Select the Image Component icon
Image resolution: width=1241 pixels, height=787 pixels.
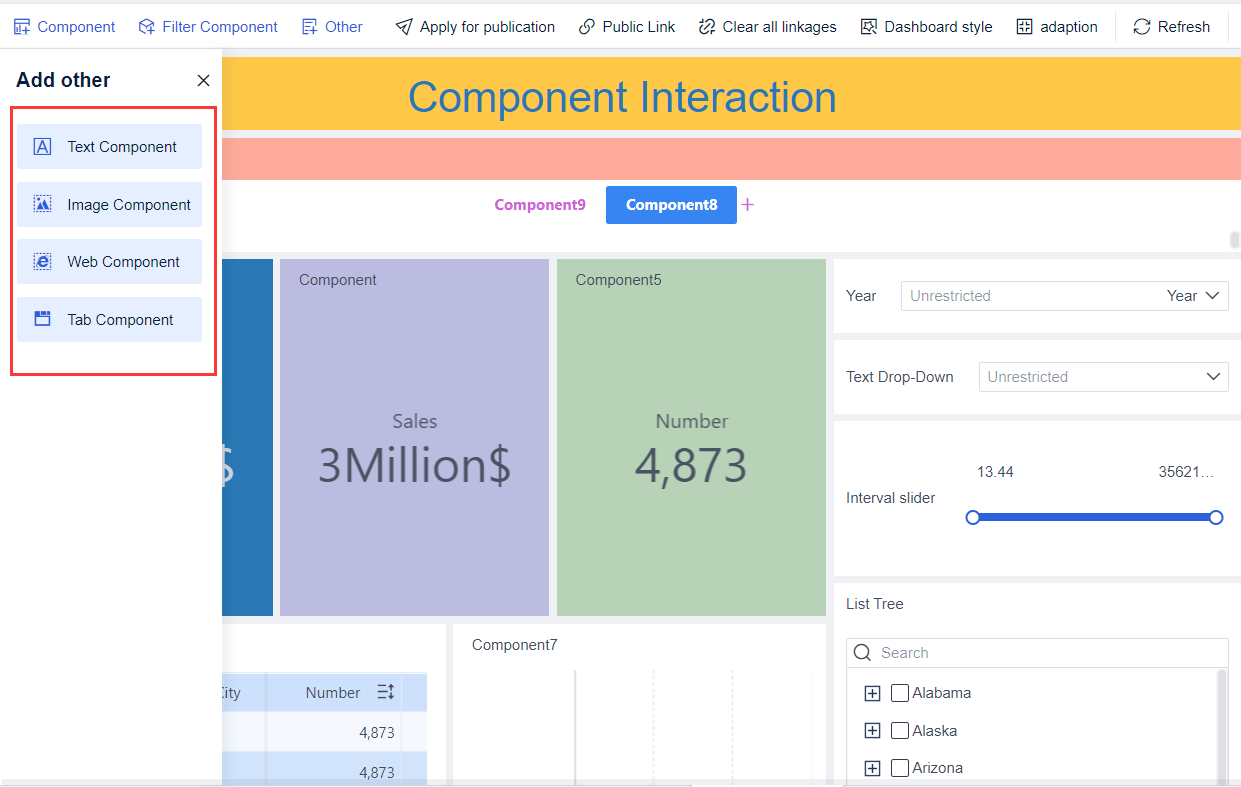click(x=41, y=204)
